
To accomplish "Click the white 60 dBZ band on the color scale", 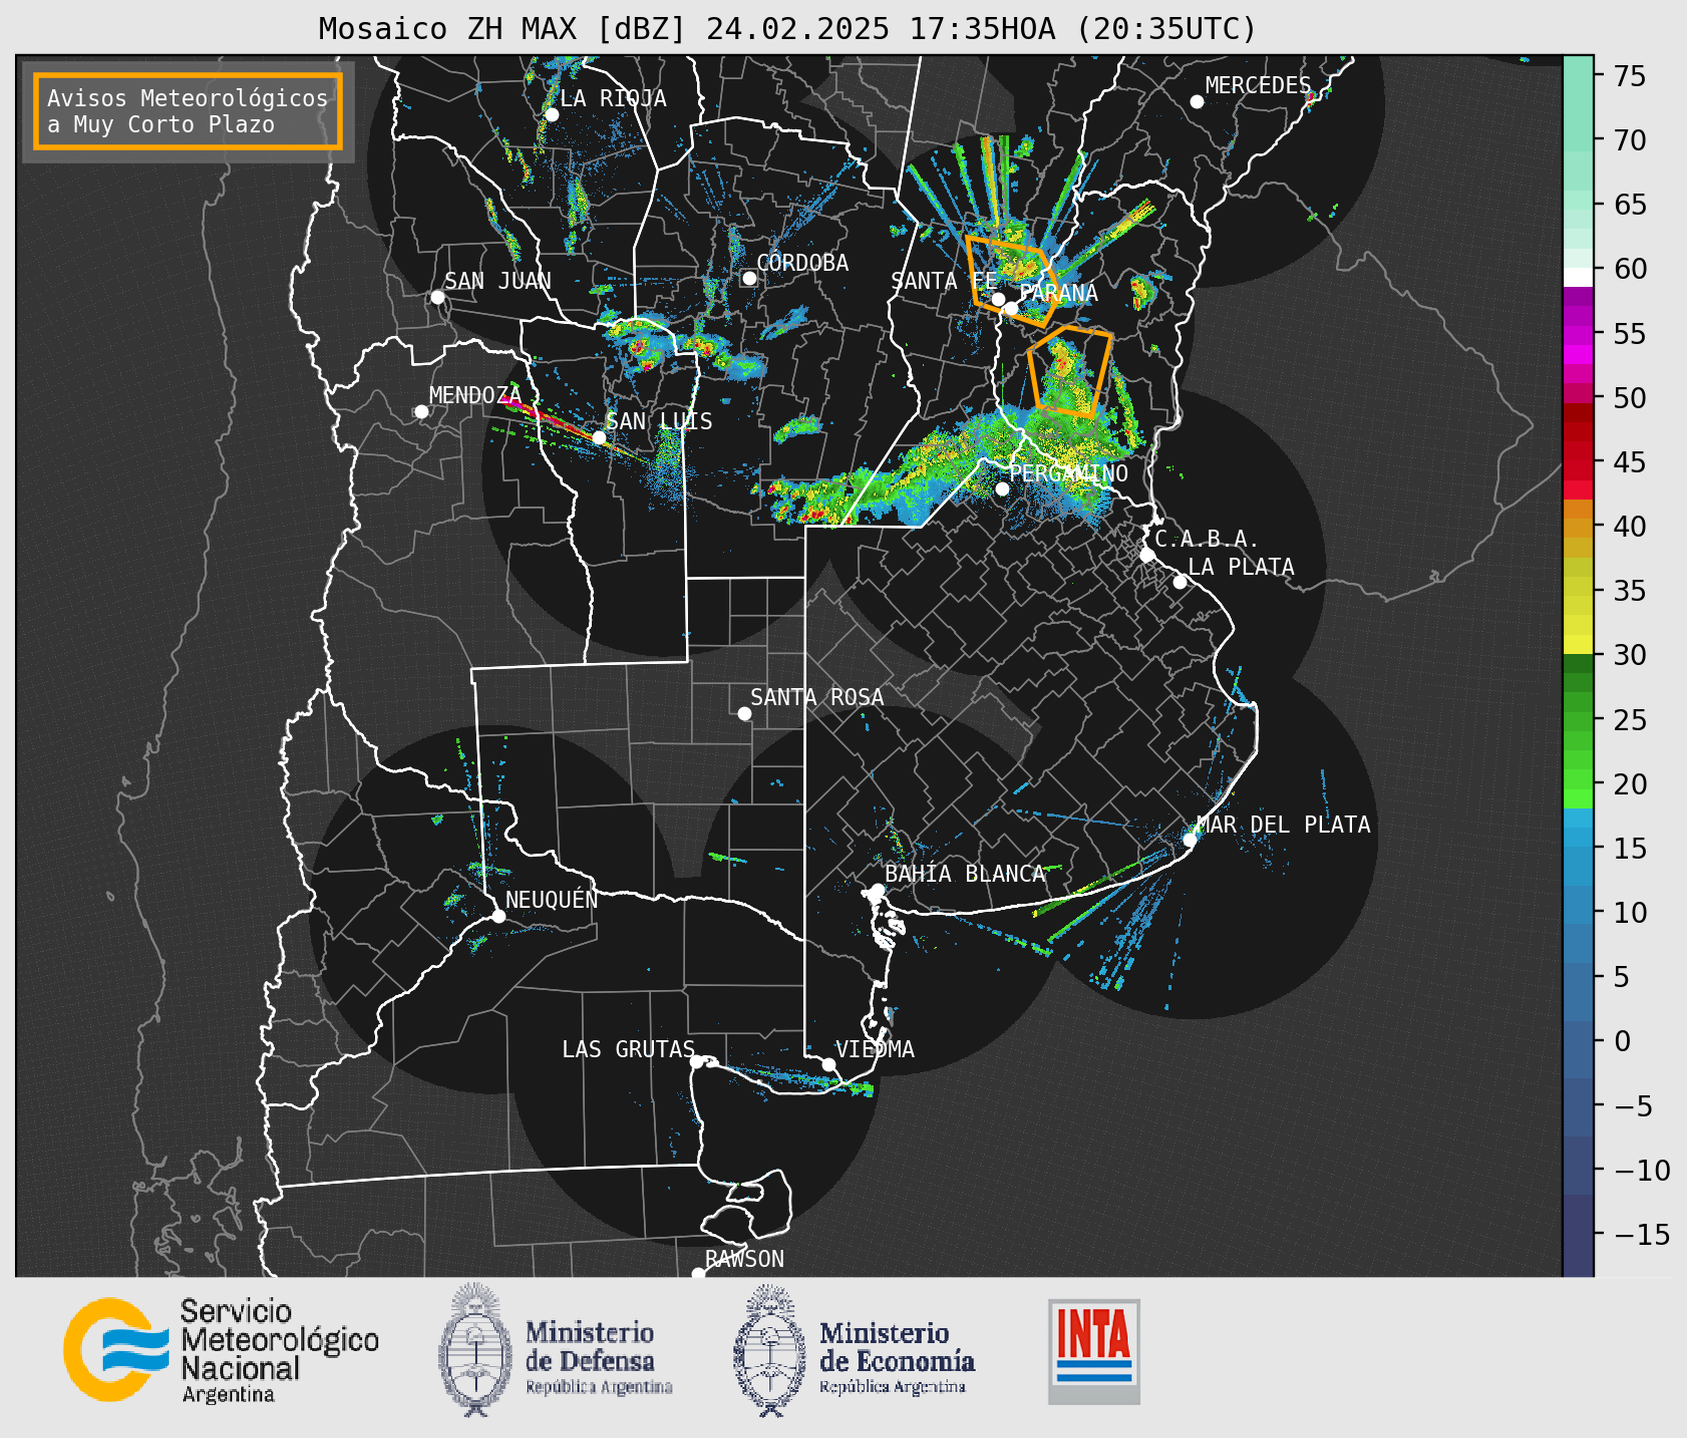I will tap(1578, 277).
